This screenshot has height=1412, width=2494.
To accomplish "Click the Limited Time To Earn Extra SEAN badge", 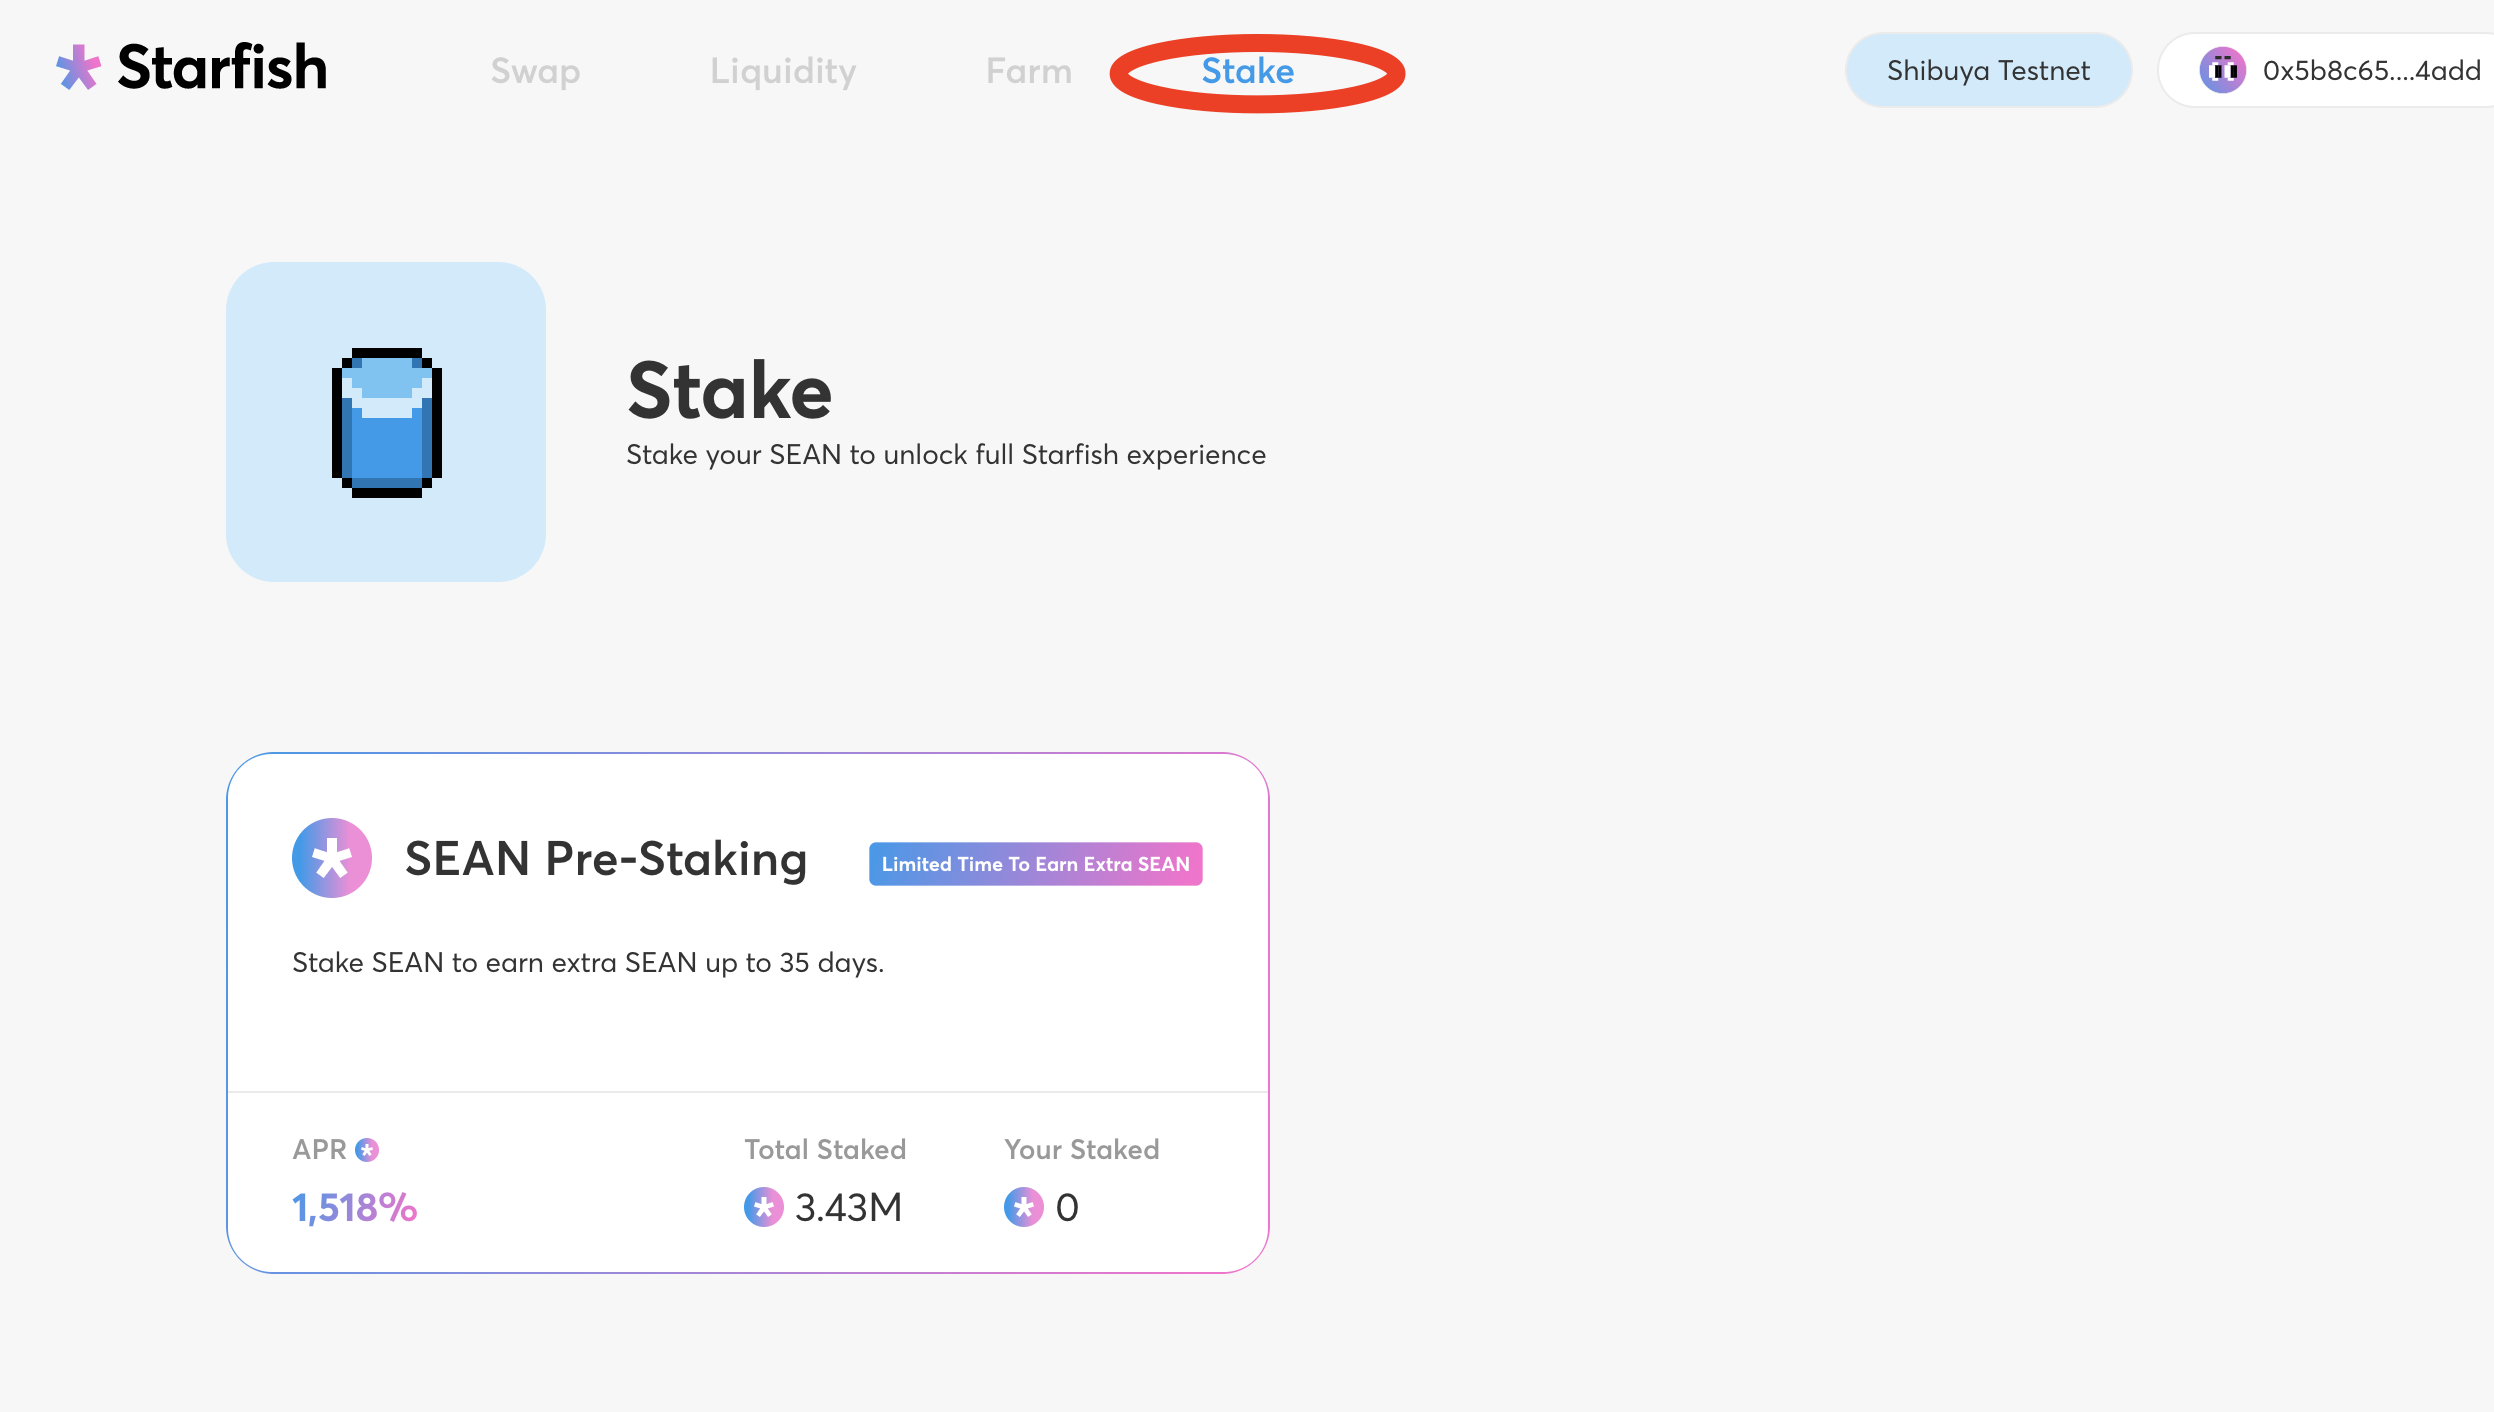I will tap(1035, 864).
